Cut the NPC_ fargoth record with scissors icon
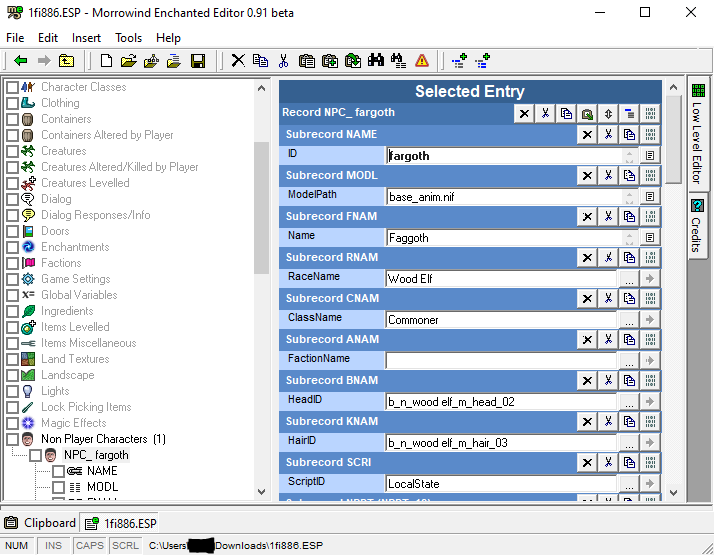 coord(545,114)
